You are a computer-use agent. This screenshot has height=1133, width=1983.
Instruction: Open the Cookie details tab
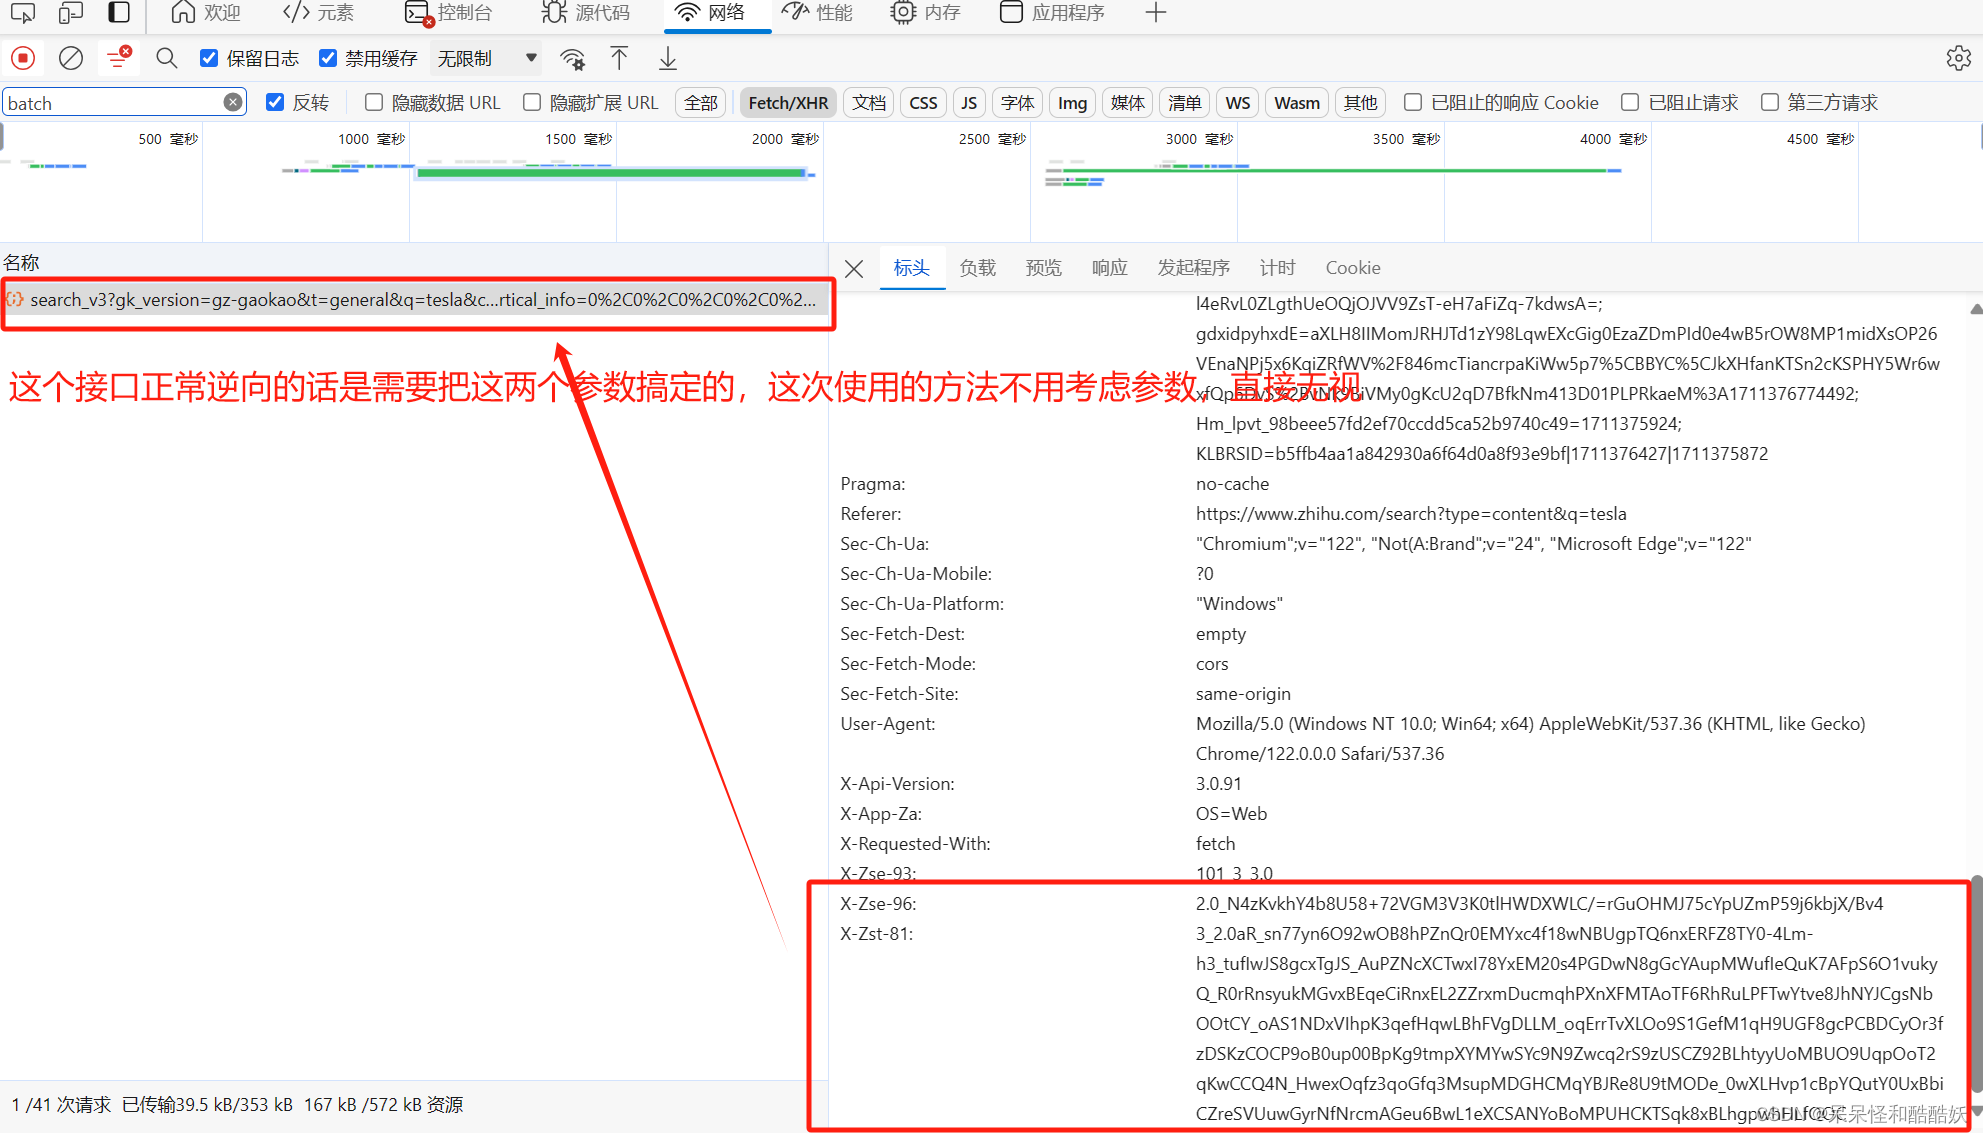pyautogui.click(x=1353, y=268)
